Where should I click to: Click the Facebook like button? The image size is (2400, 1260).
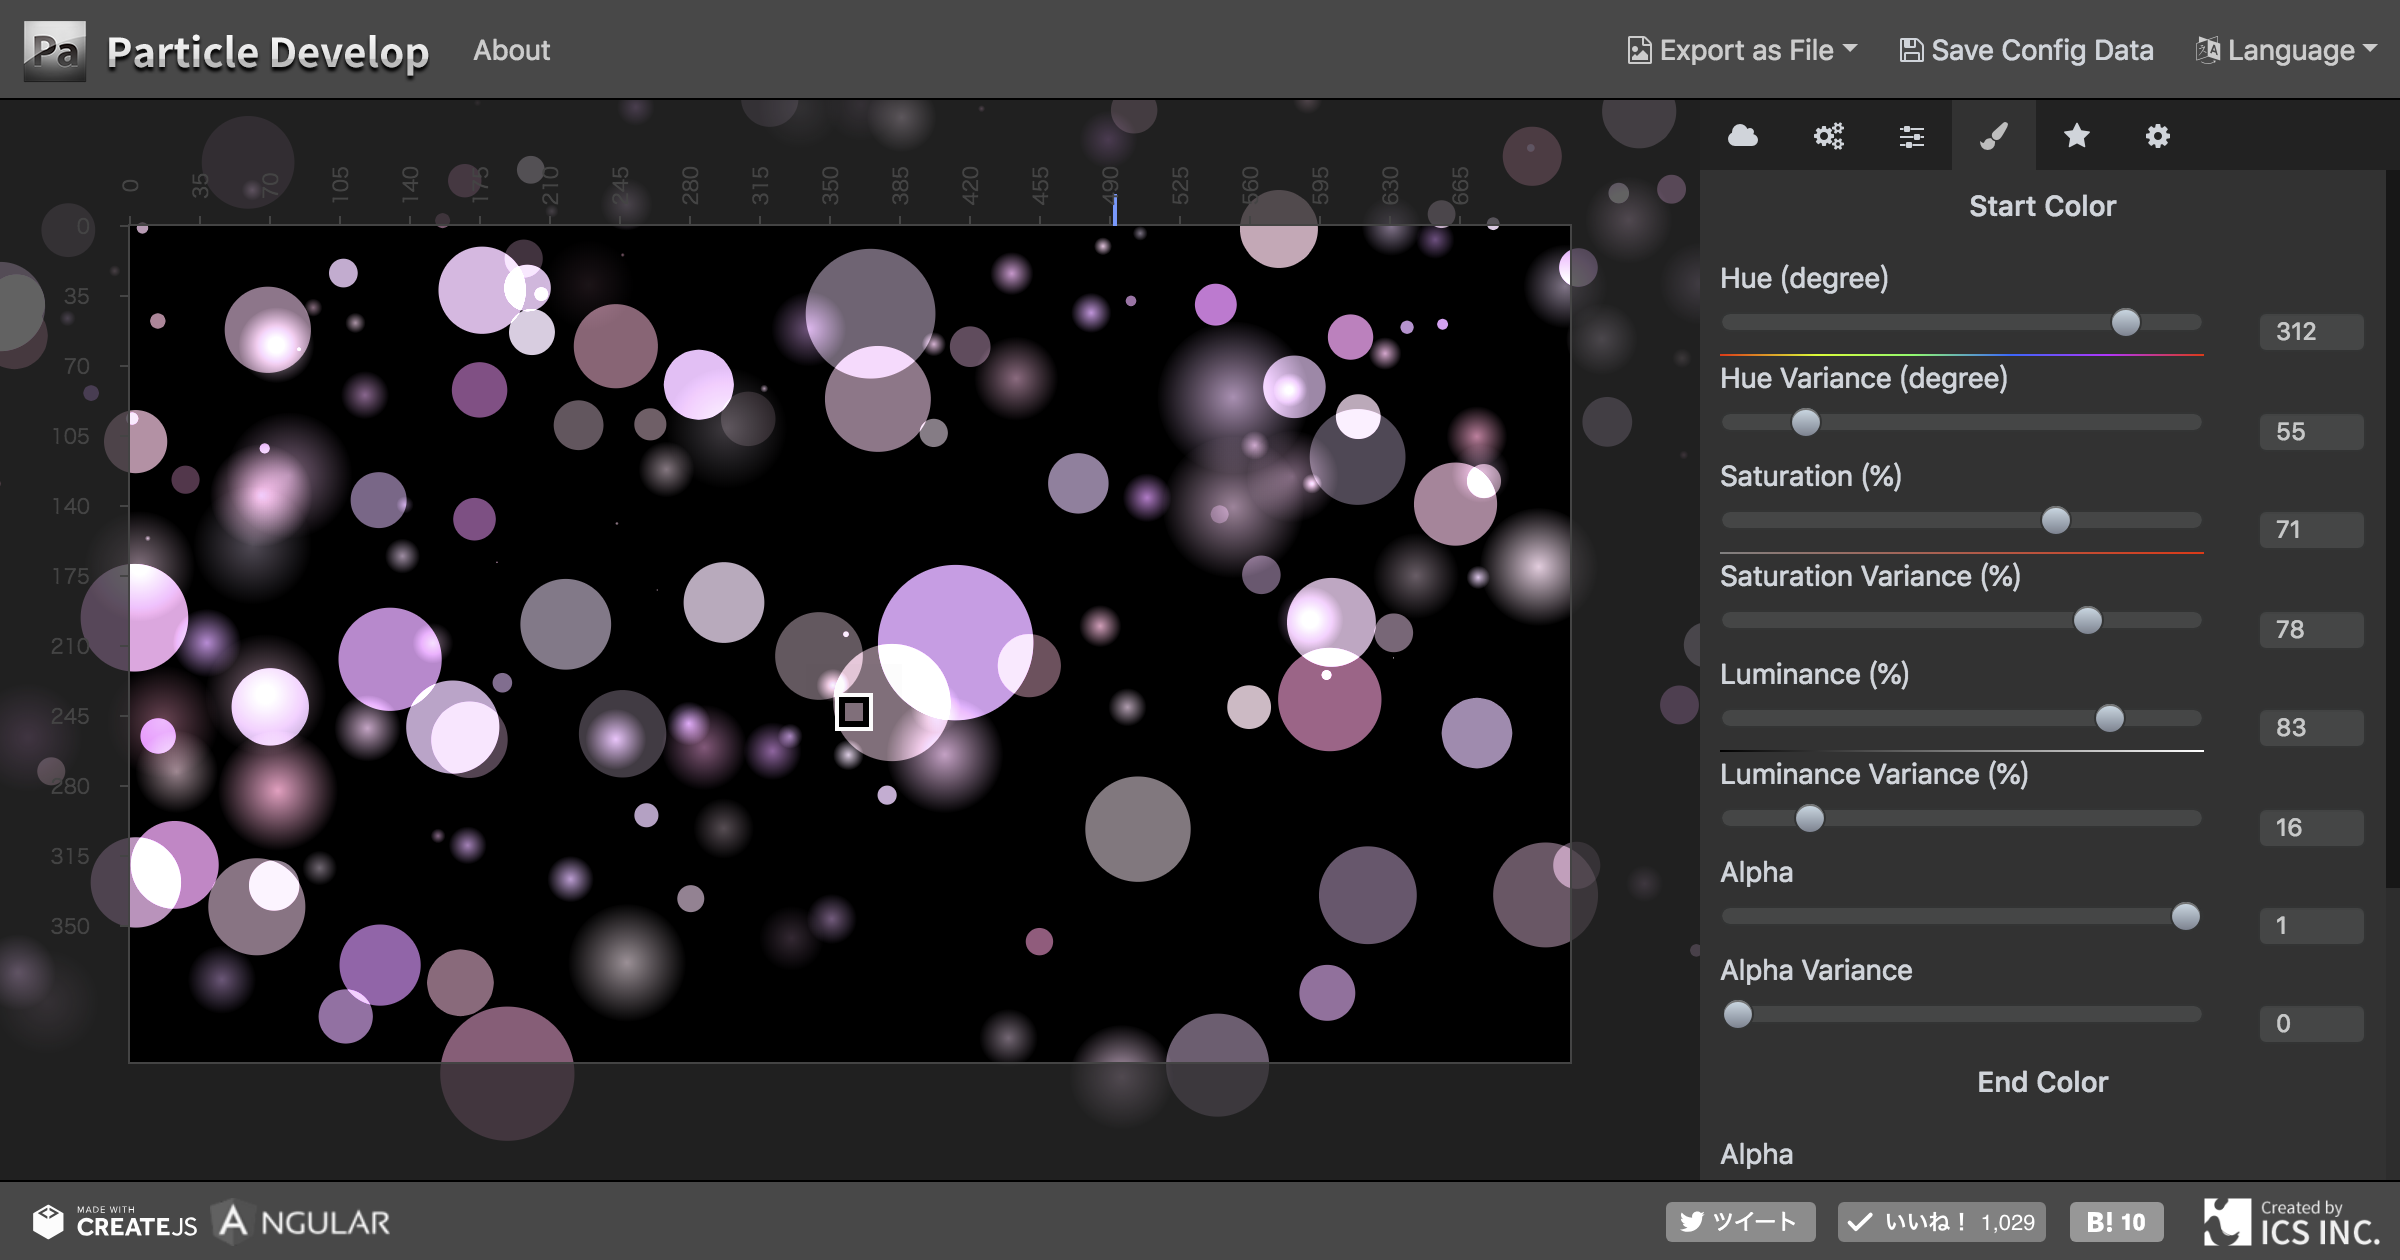coord(1941,1222)
